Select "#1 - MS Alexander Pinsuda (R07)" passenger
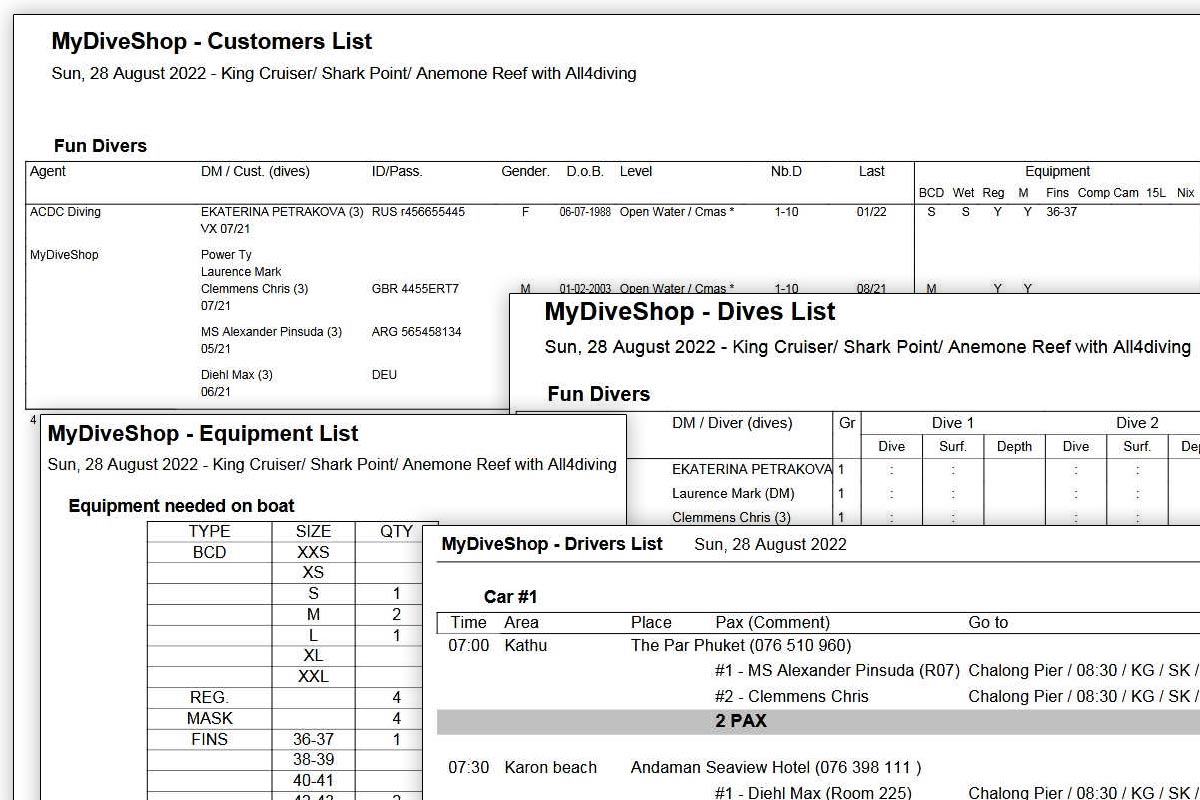The height and width of the screenshot is (800, 1200). pyautogui.click(x=837, y=671)
